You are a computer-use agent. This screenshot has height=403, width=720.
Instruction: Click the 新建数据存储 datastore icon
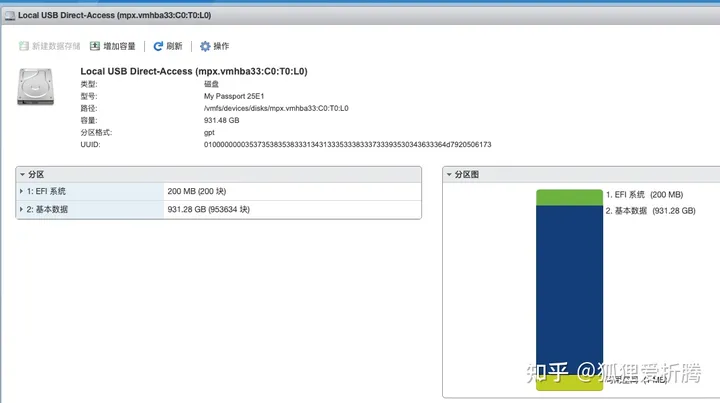(22, 46)
